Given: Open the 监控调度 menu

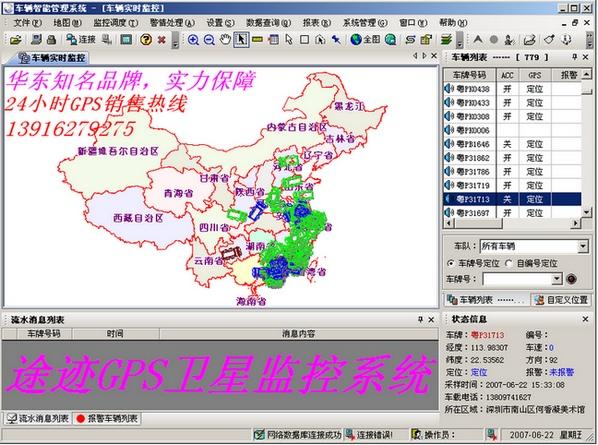Looking at the screenshot, I should pos(116,23).
